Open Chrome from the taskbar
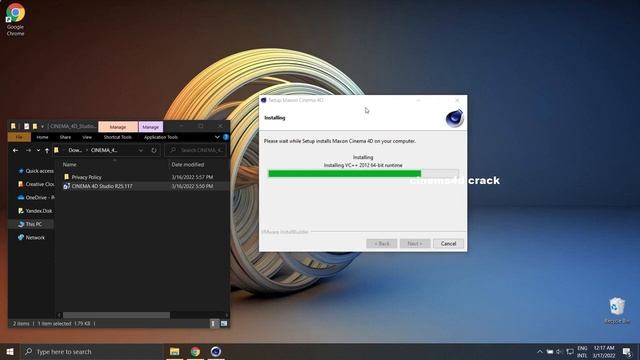The width and height of the screenshot is (640, 360). tap(196, 351)
